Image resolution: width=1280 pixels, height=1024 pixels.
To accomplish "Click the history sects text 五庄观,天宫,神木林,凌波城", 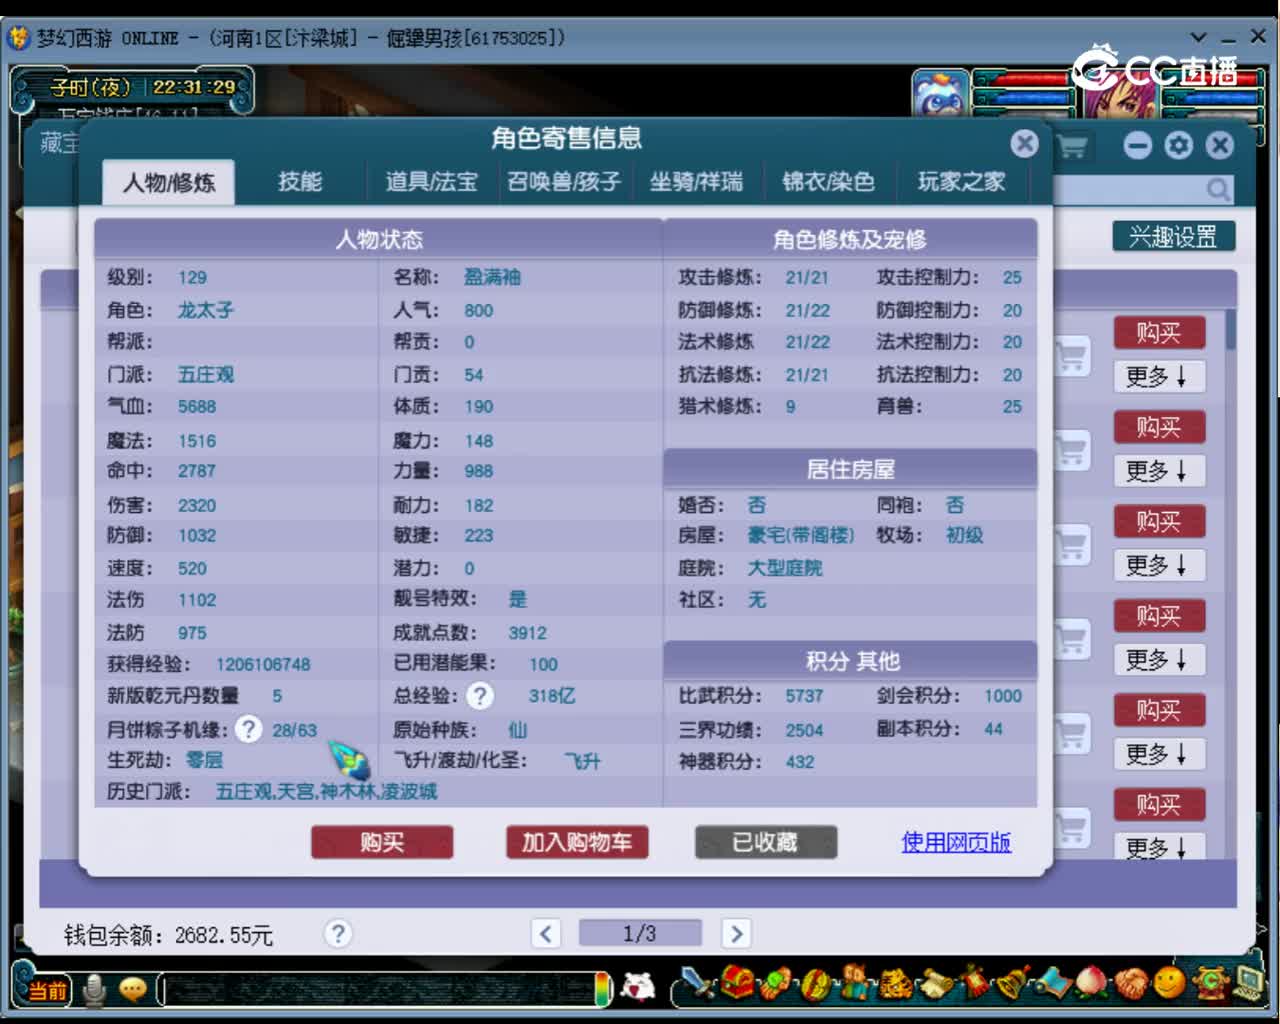I will 326,792.
